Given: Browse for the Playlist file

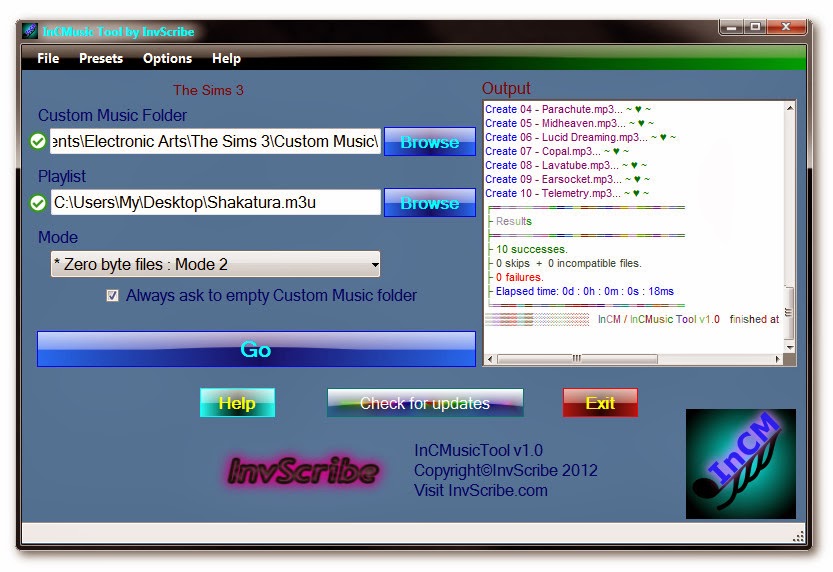Looking at the screenshot, I should pos(430,202).
